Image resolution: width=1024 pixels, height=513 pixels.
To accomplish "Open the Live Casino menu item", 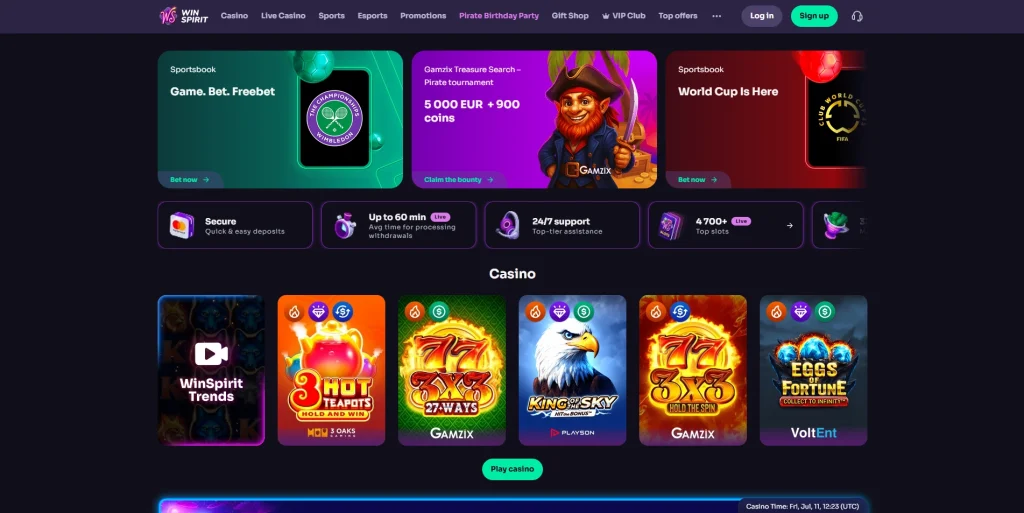I will point(283,16).
